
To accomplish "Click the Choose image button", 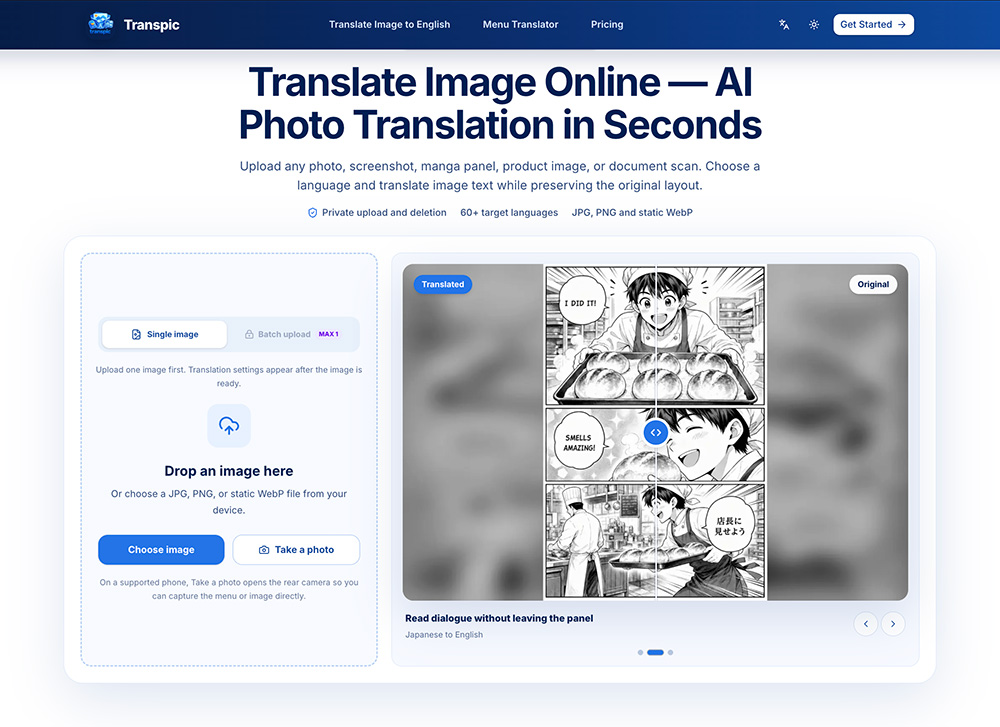I will pos(161,550).
